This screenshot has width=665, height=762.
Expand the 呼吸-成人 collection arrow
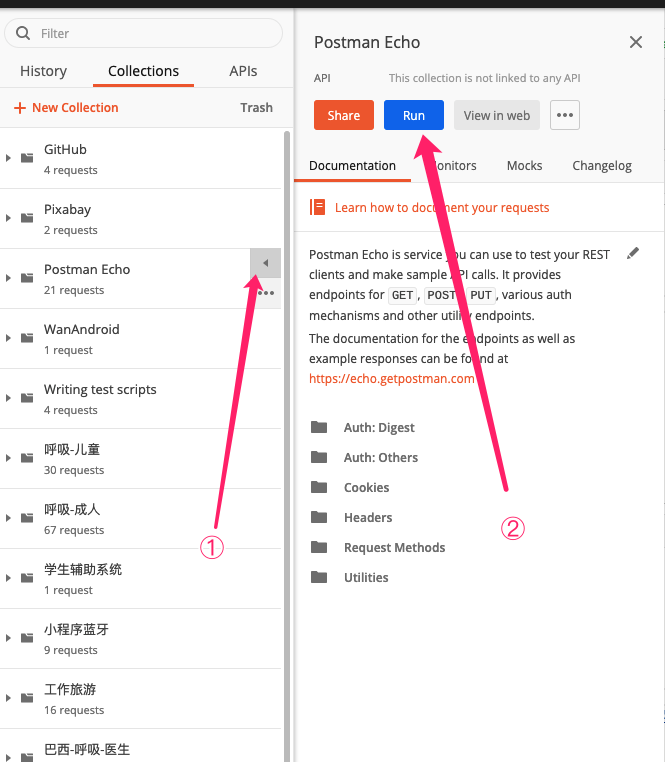pos(8,518)
